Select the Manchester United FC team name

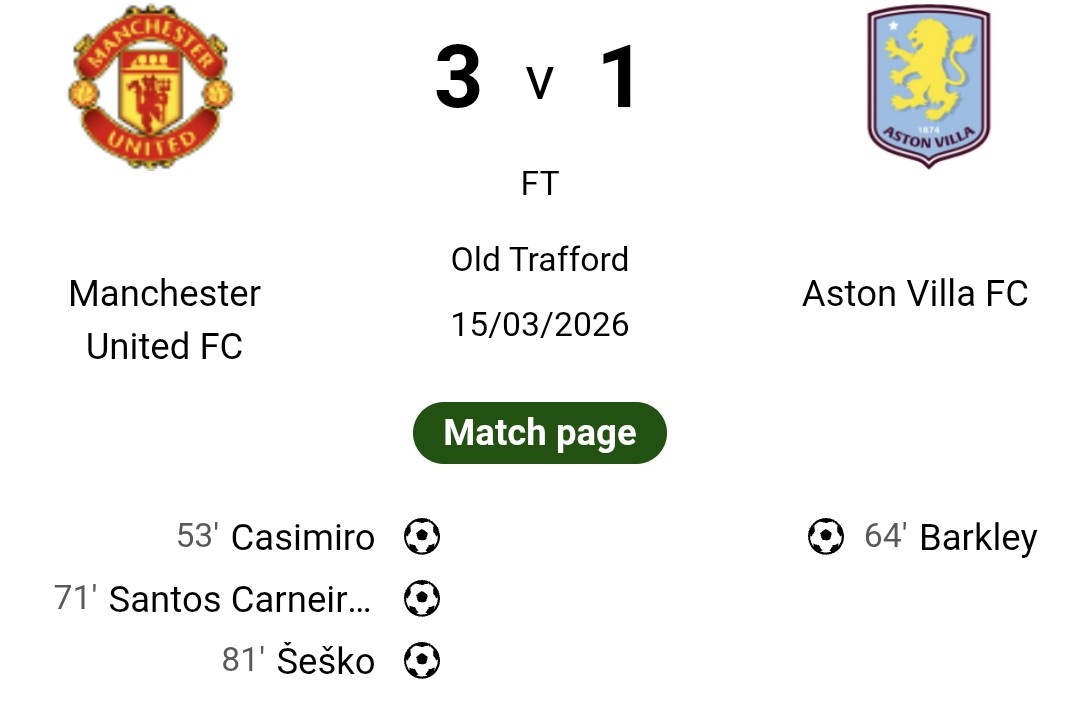165,319
